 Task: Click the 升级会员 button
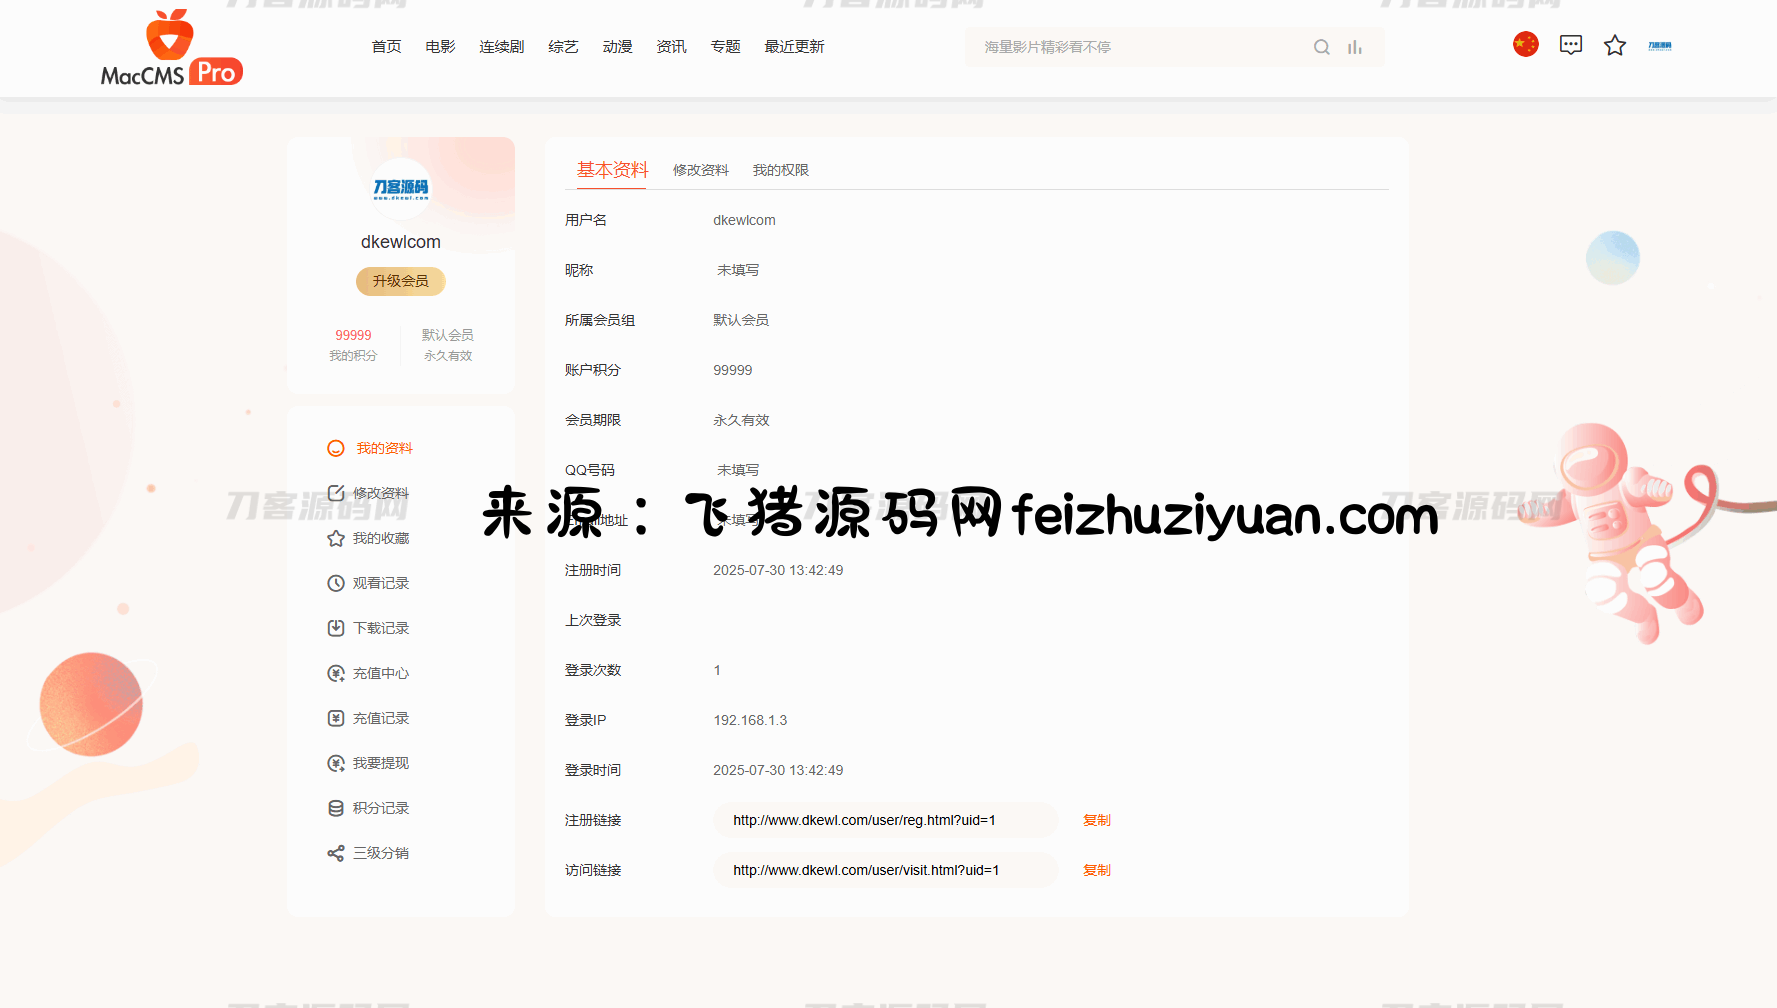(x=400, y=281)
